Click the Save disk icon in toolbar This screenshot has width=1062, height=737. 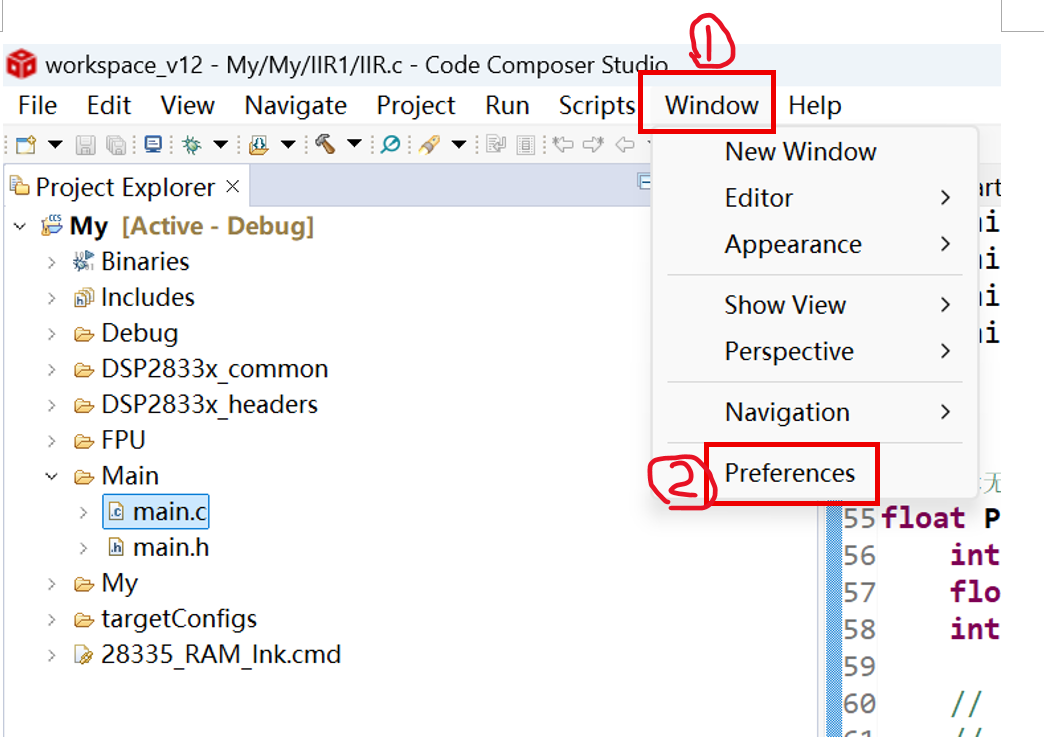(86, 145)
